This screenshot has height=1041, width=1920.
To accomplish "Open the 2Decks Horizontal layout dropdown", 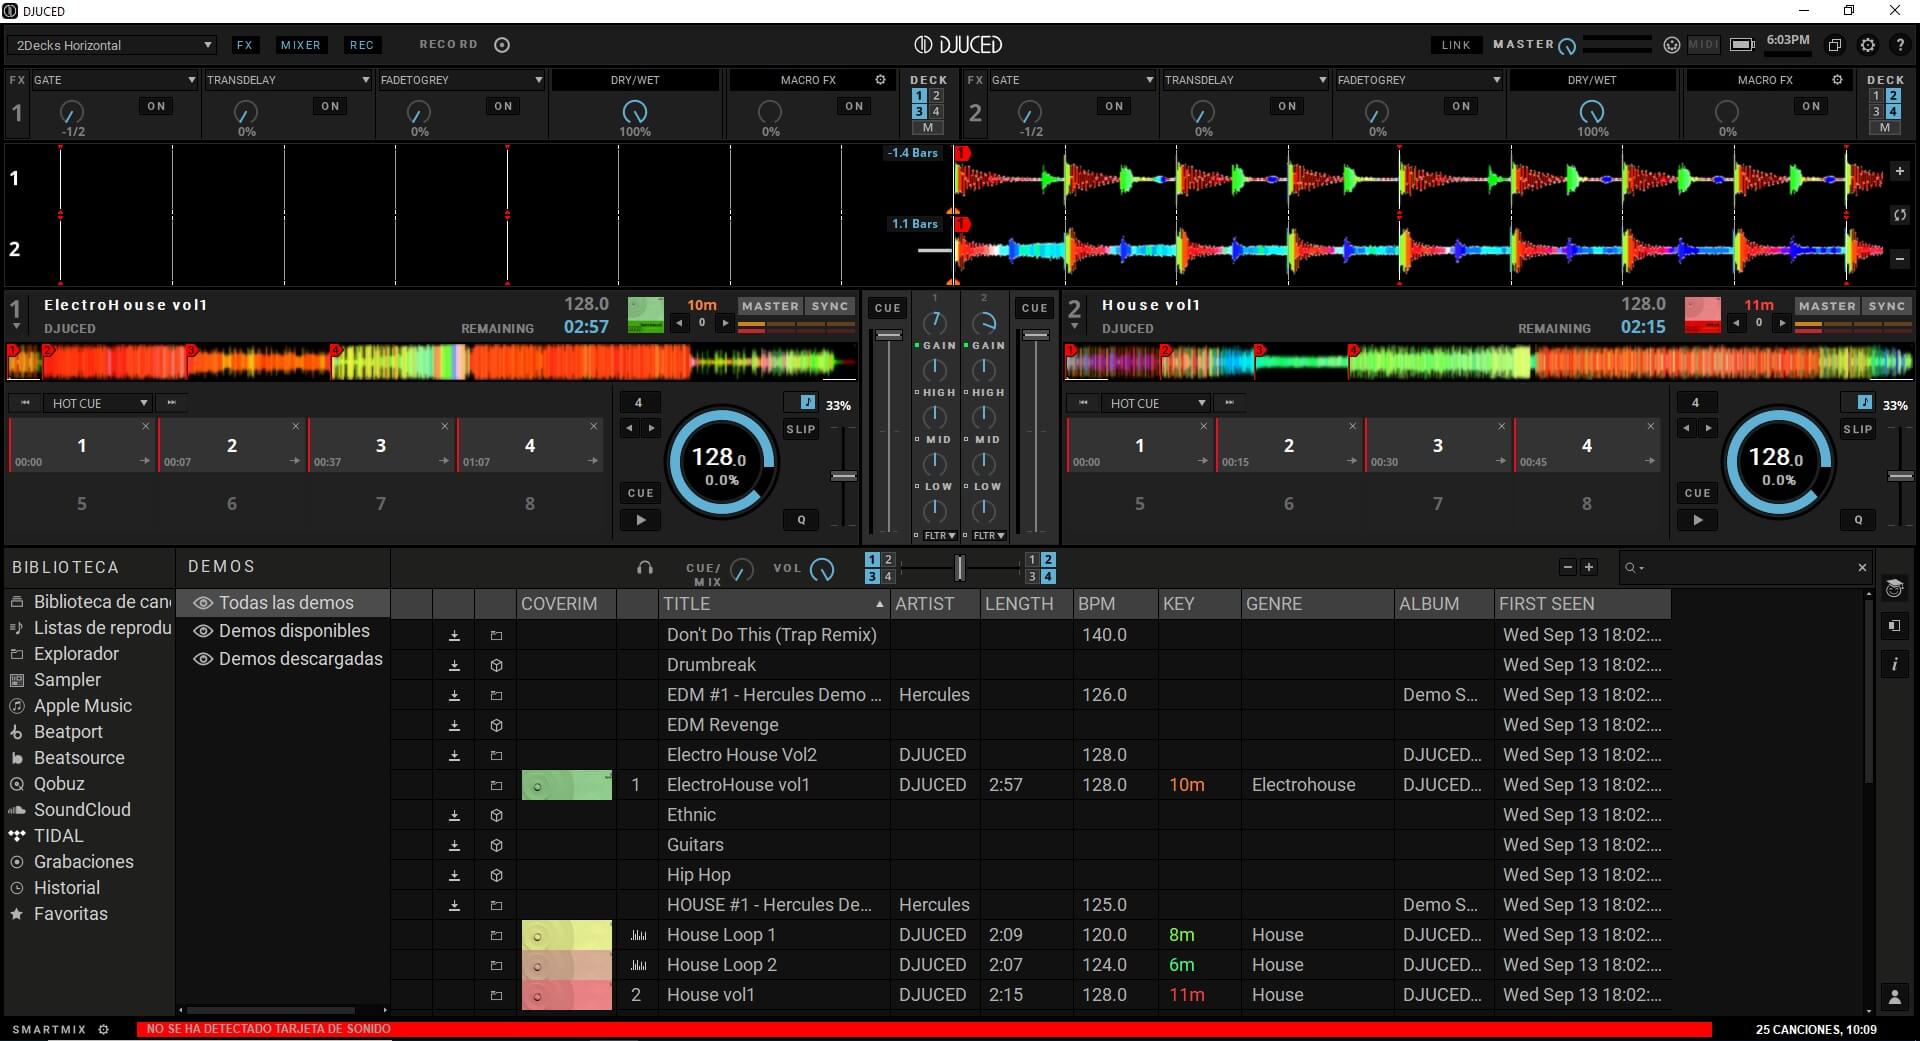I will click(113, 45).
